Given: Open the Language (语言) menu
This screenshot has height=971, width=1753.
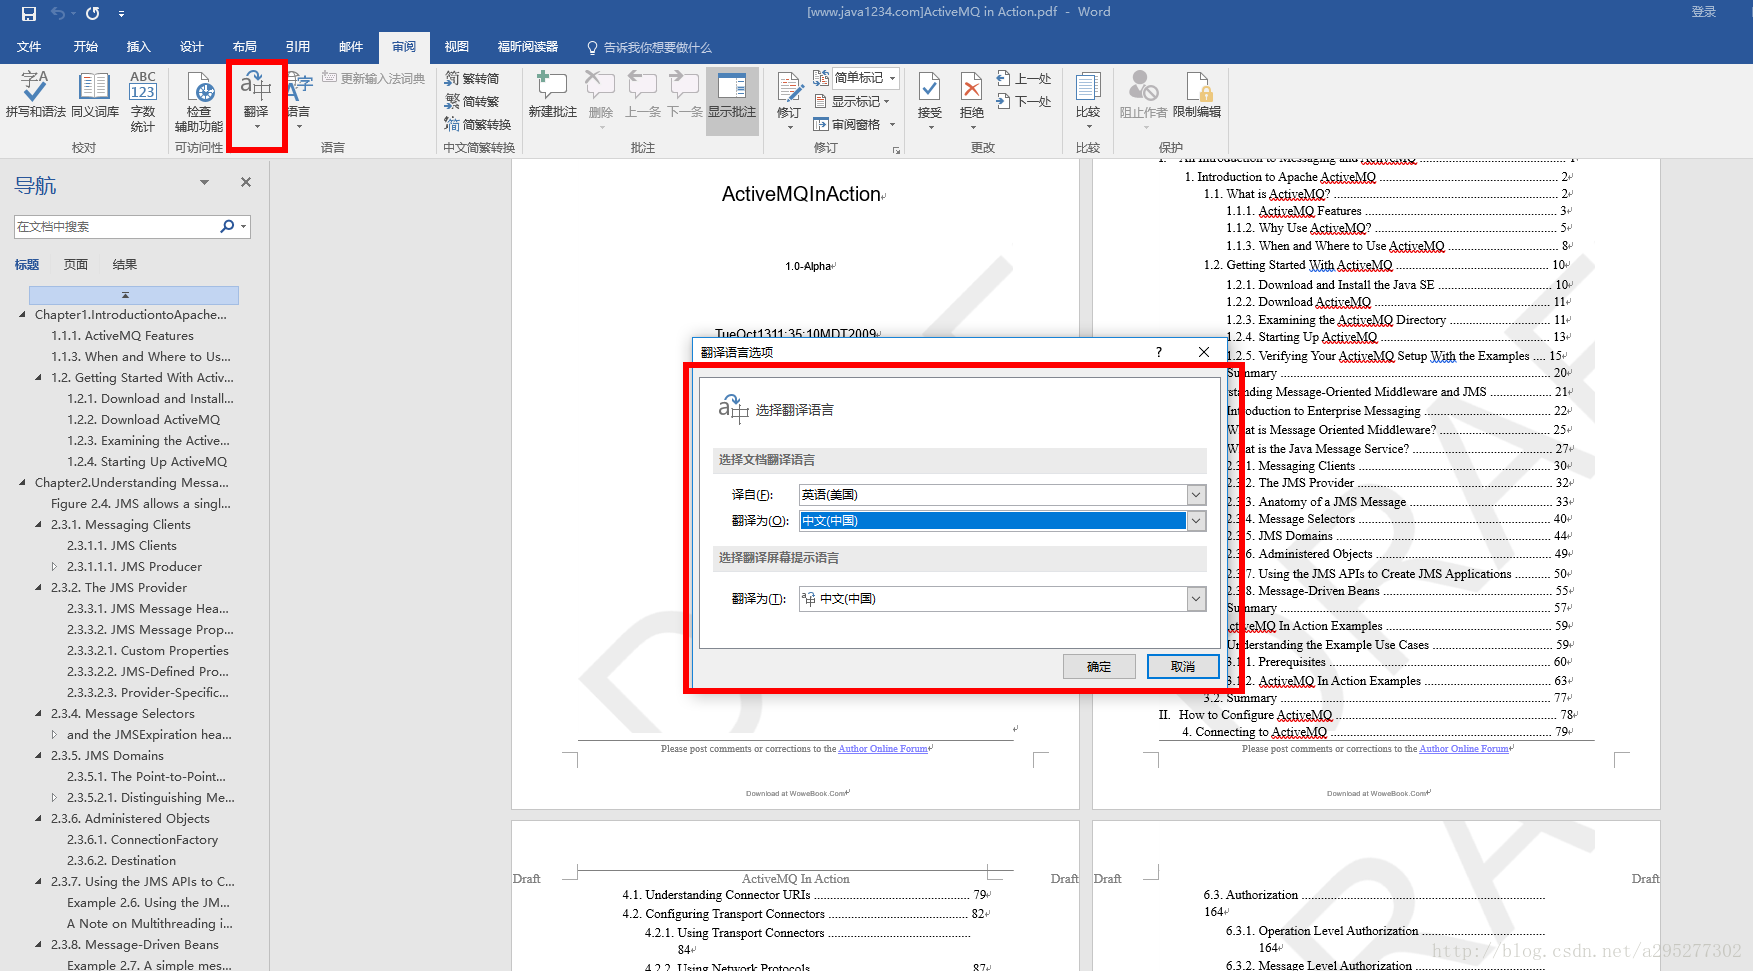Looking at the screenshot, I should click(299, 100).
